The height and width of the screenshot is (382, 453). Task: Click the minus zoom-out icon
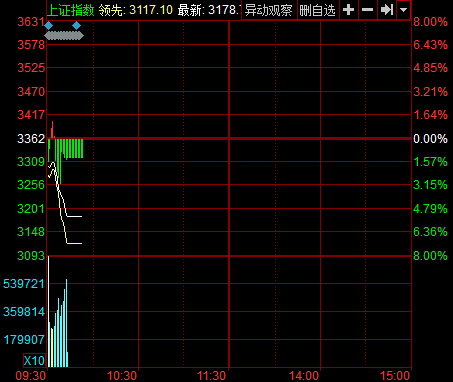point(367,10)
